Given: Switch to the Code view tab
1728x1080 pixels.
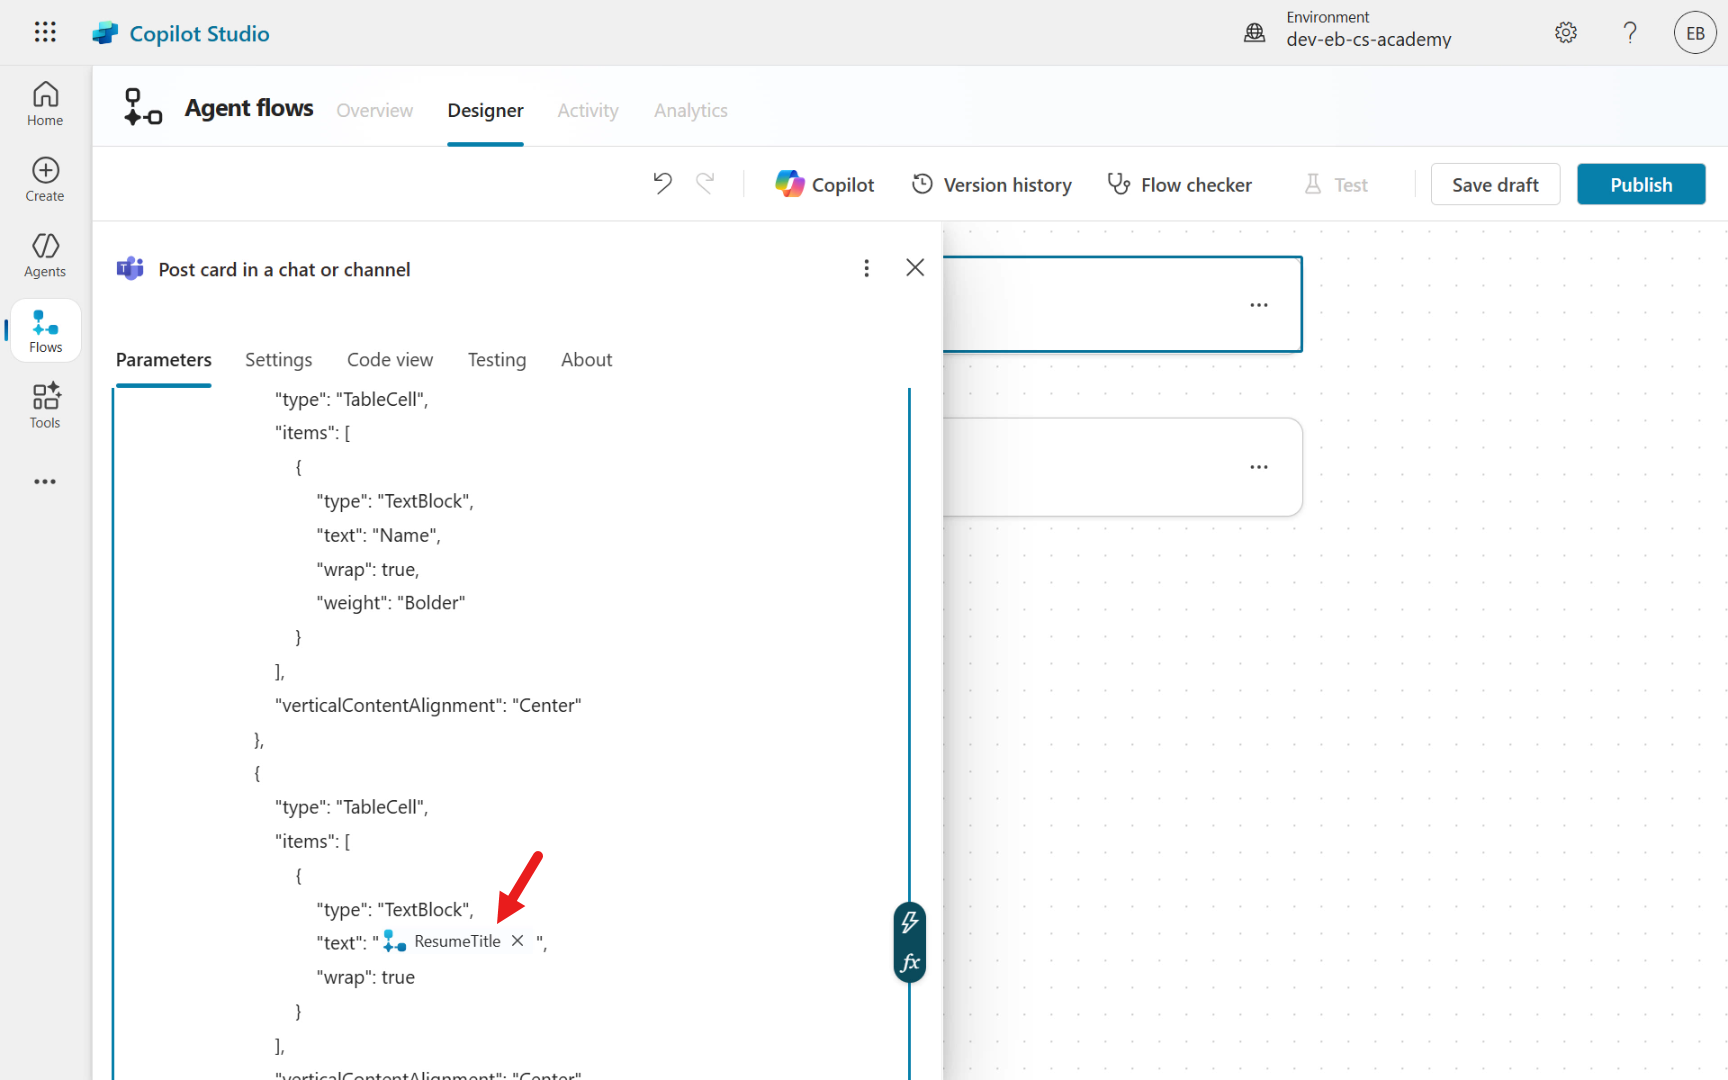Looking at the screenshot, I should [x=390, y=360].
